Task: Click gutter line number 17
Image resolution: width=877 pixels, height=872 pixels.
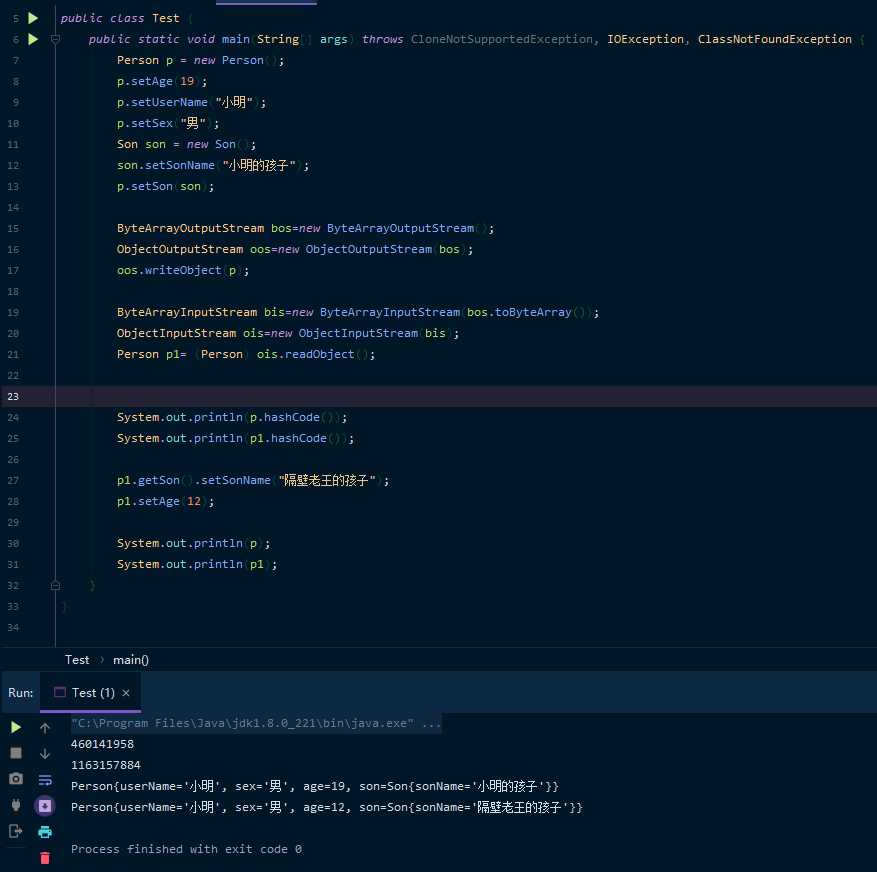Action: coord(13,270)
